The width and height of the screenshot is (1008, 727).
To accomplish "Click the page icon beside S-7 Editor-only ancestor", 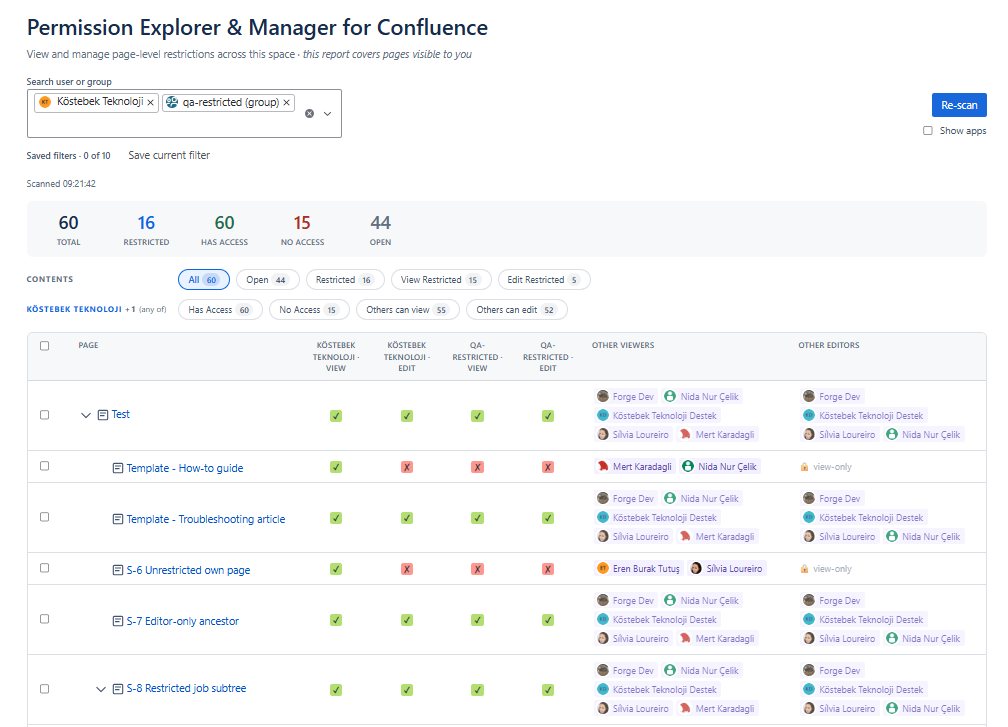I will tap(118, 621).
